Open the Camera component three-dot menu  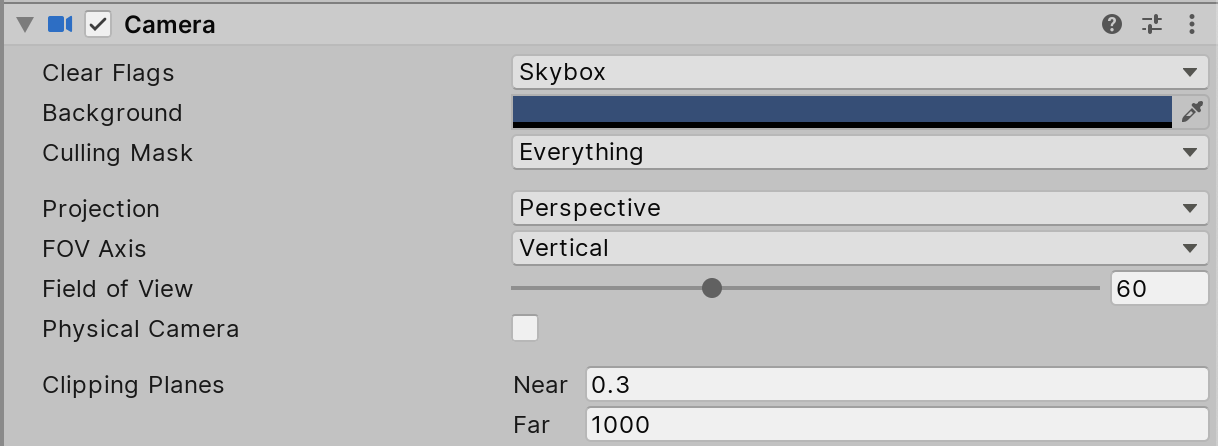pos(1191,24)
